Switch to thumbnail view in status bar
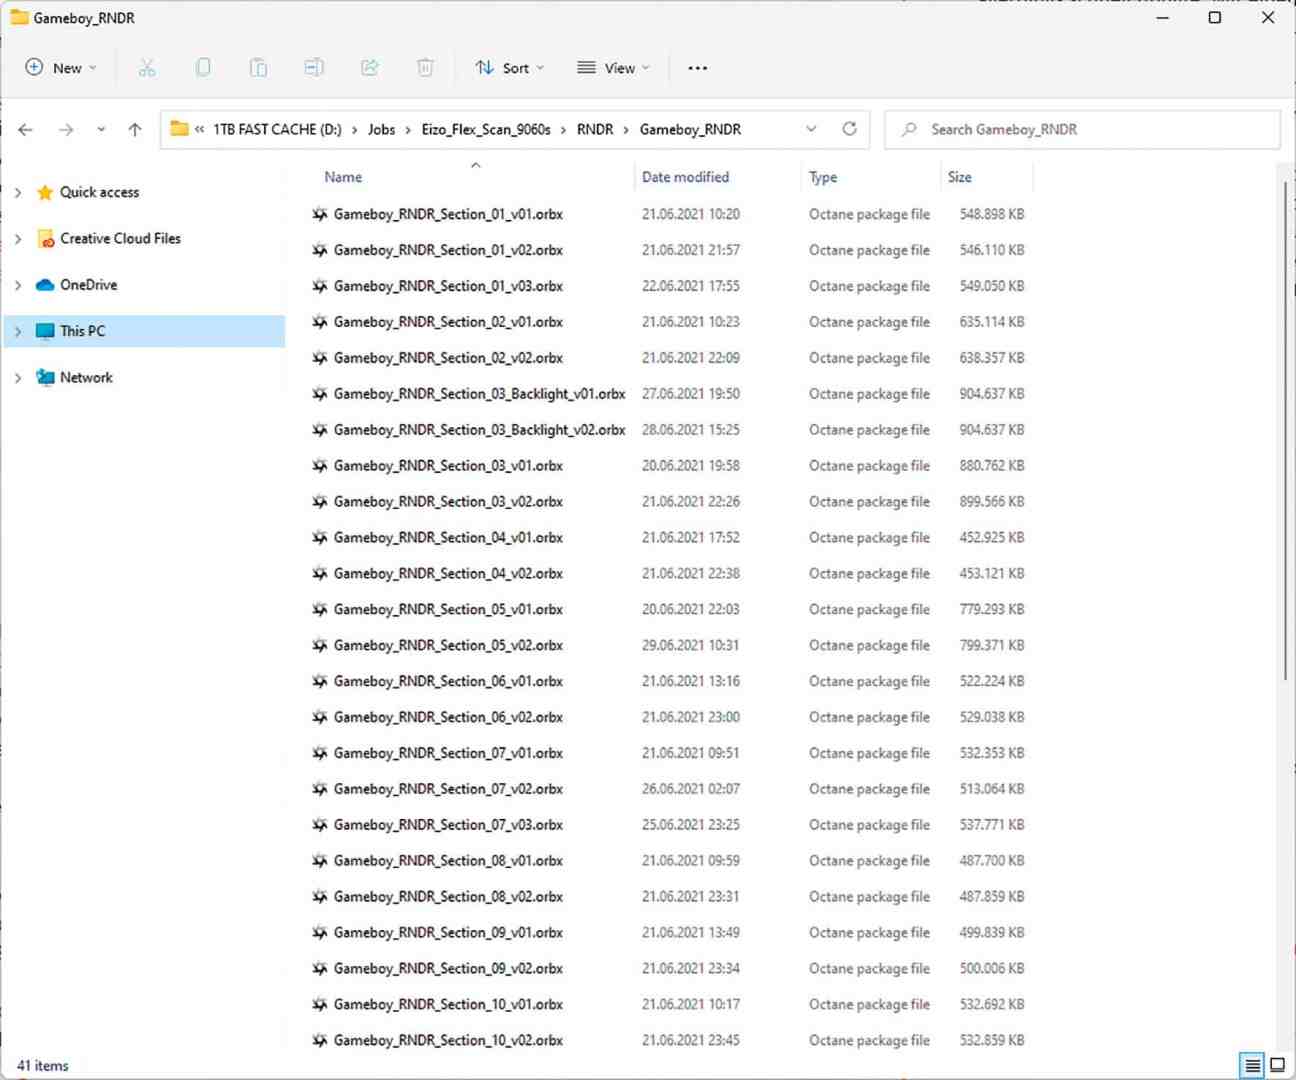The height and width of the screenshot is (1080, 1296). click(x=1277, y=1065)
